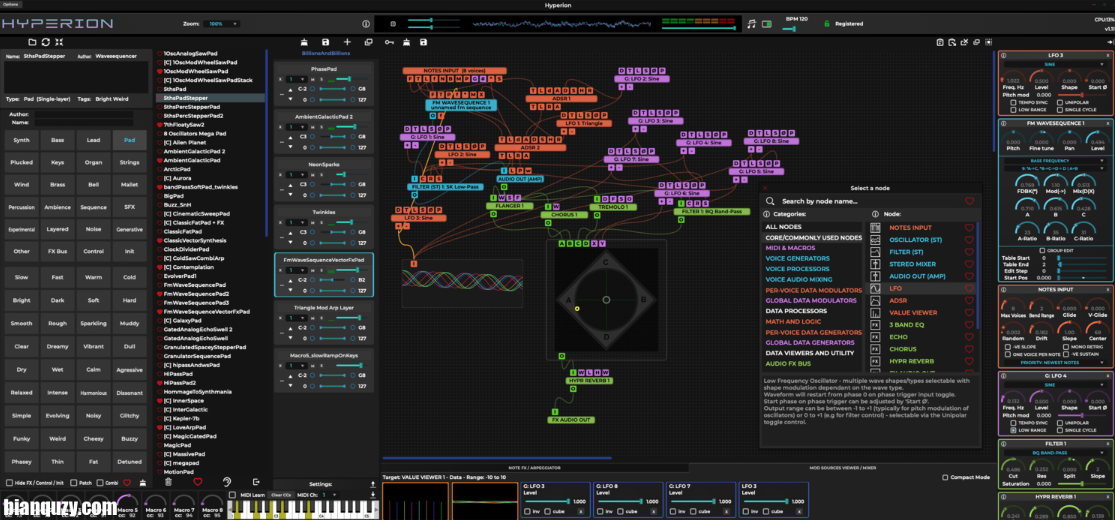Viewport: 1115px width, 520px height.
Task: Open the PhasePad layer channel dropdown
Action: pyautogui.click(x=295, y=80)
